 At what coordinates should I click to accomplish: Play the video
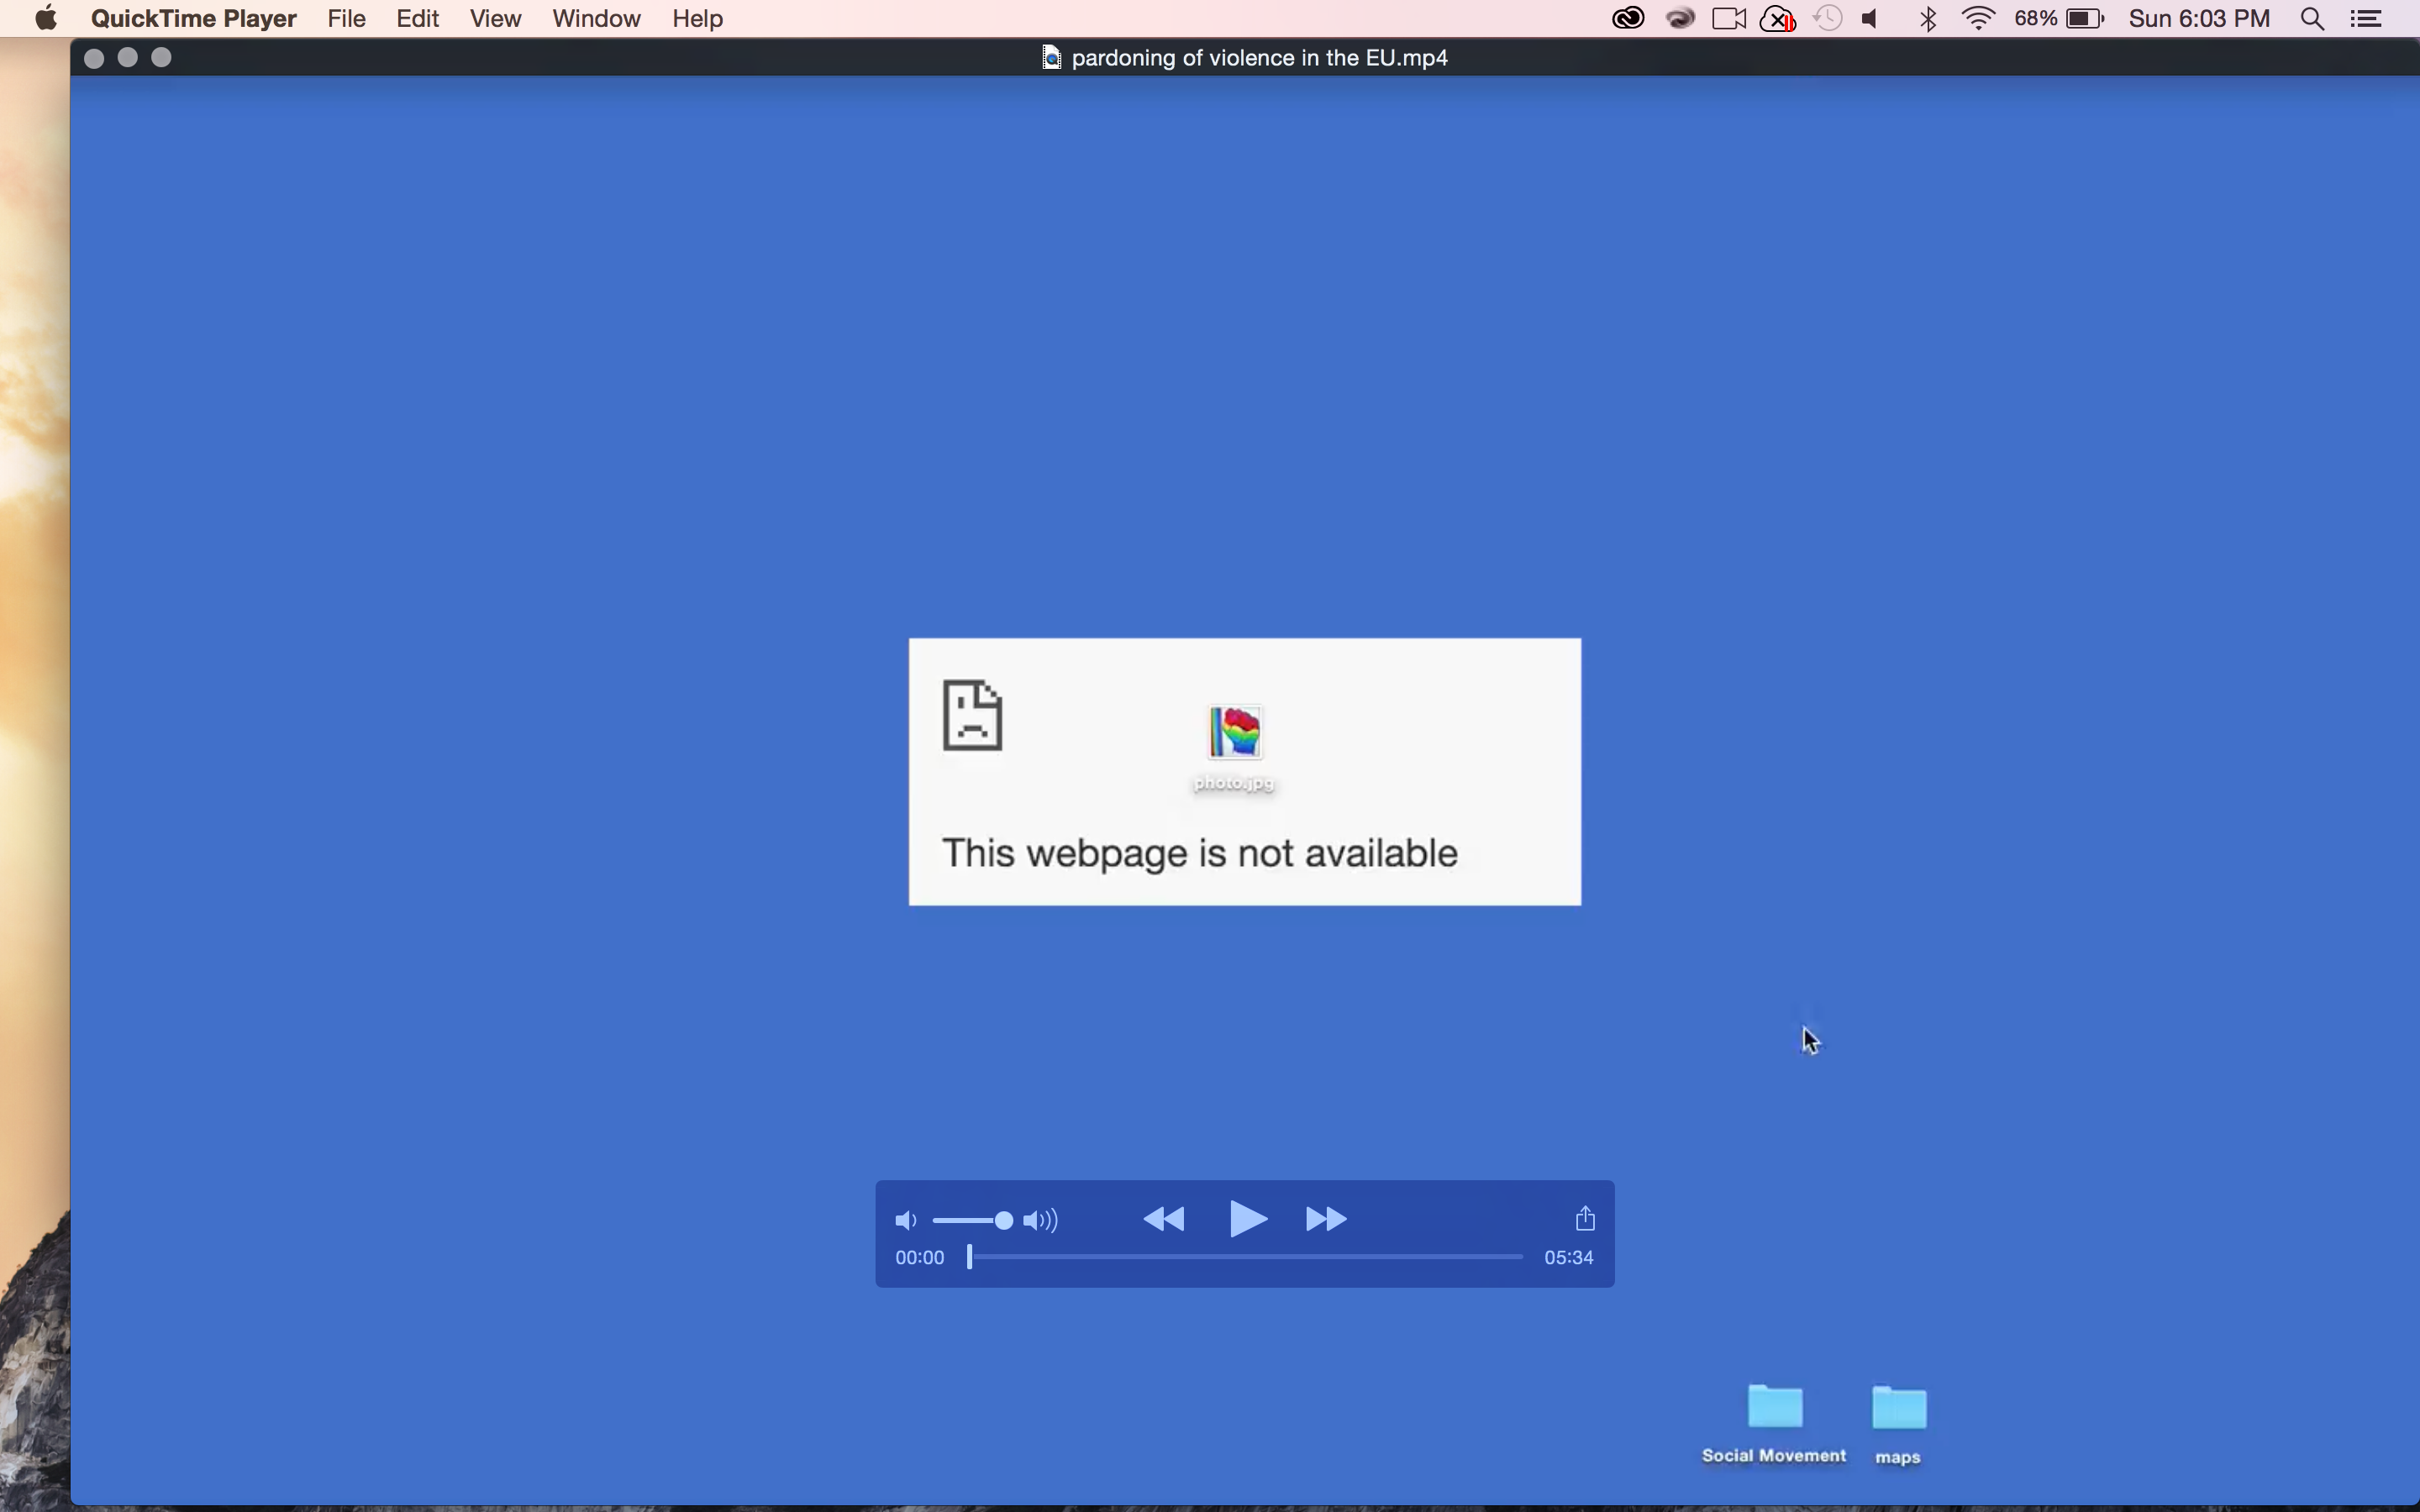click(x=1247, y=1219)
